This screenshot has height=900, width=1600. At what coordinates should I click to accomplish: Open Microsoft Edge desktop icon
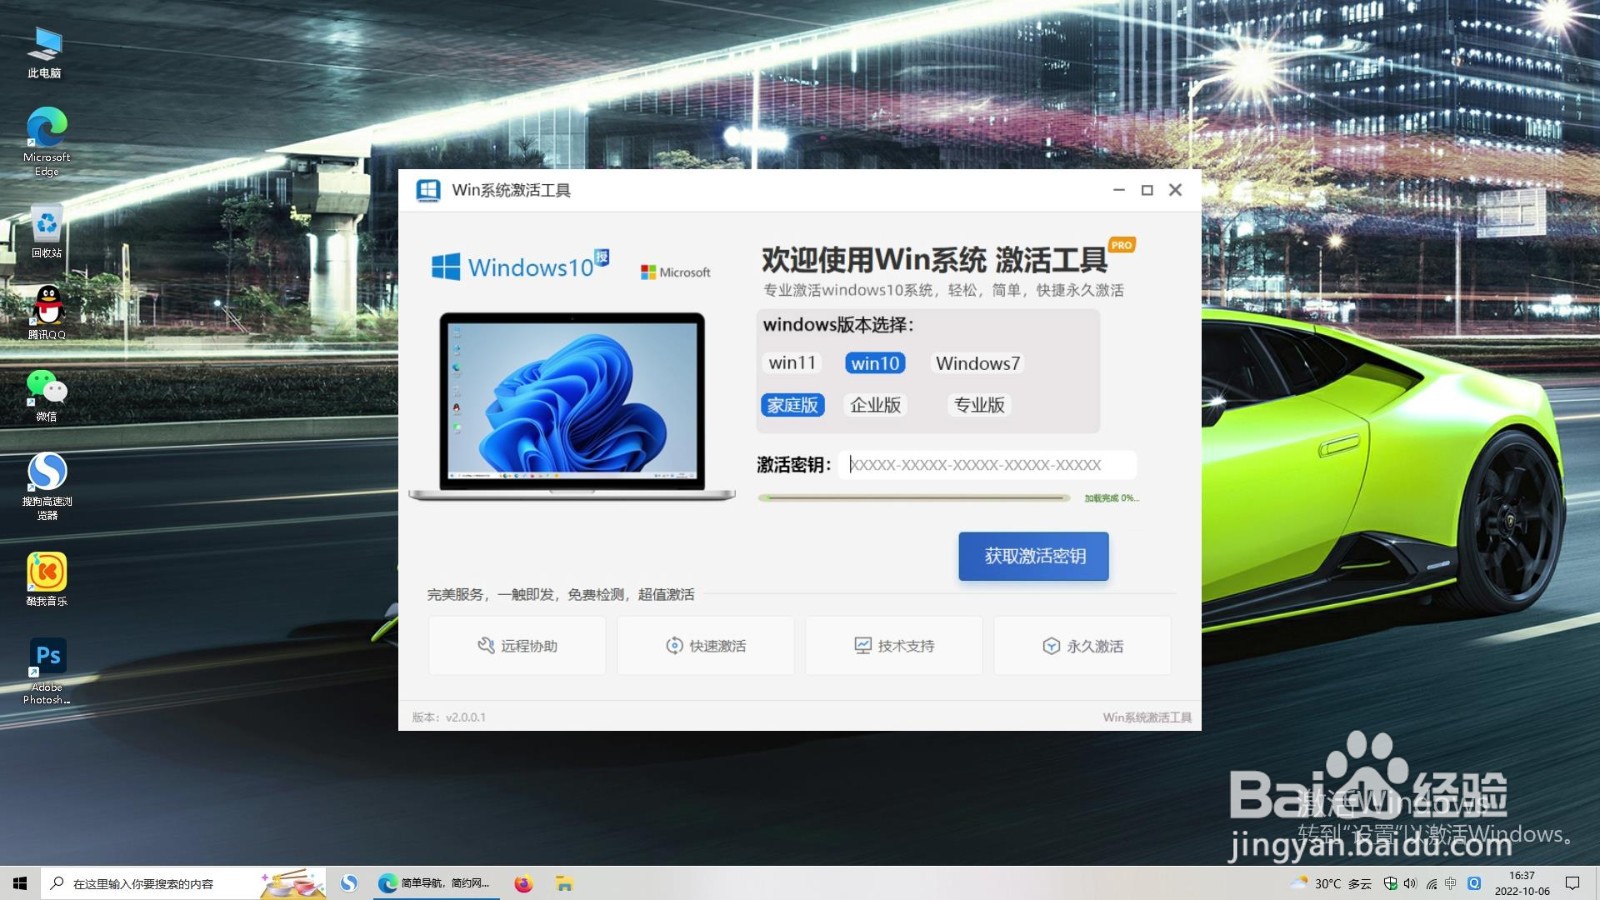pos(46,143)
